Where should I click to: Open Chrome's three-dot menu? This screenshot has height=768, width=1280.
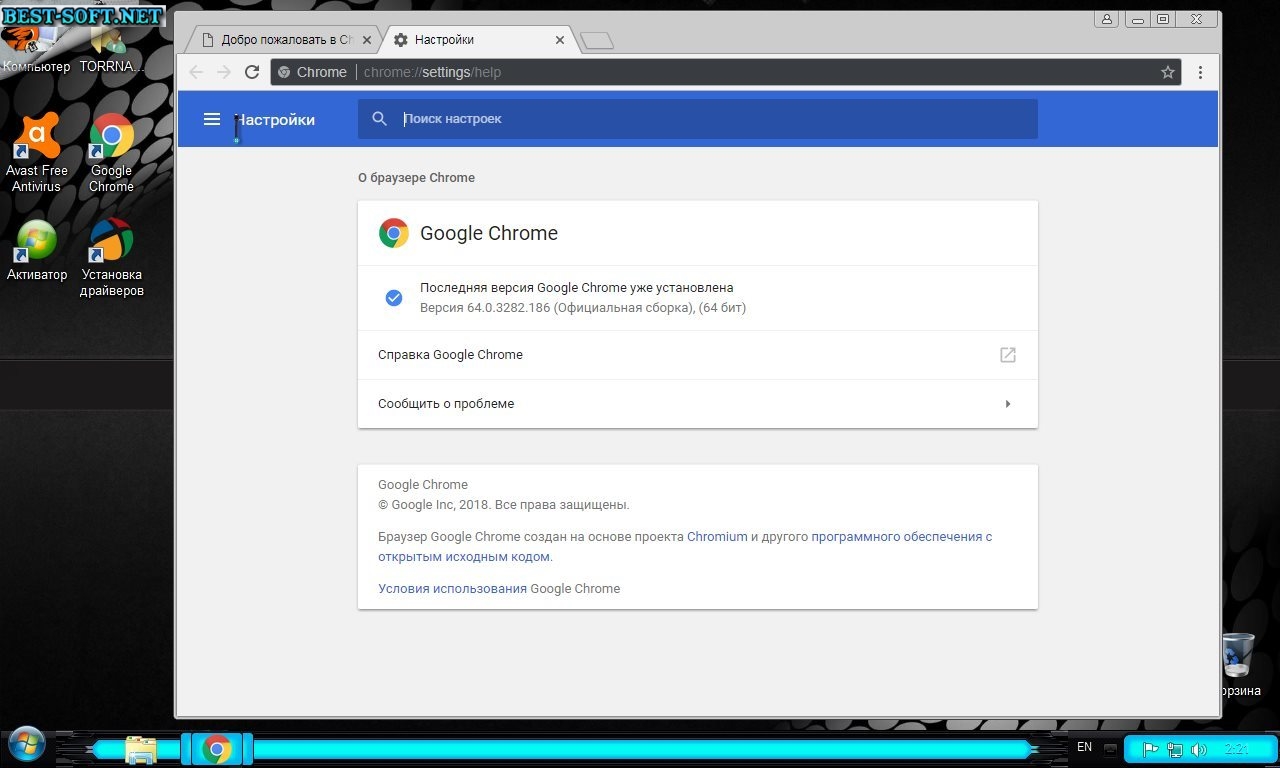coord(1200,72)
